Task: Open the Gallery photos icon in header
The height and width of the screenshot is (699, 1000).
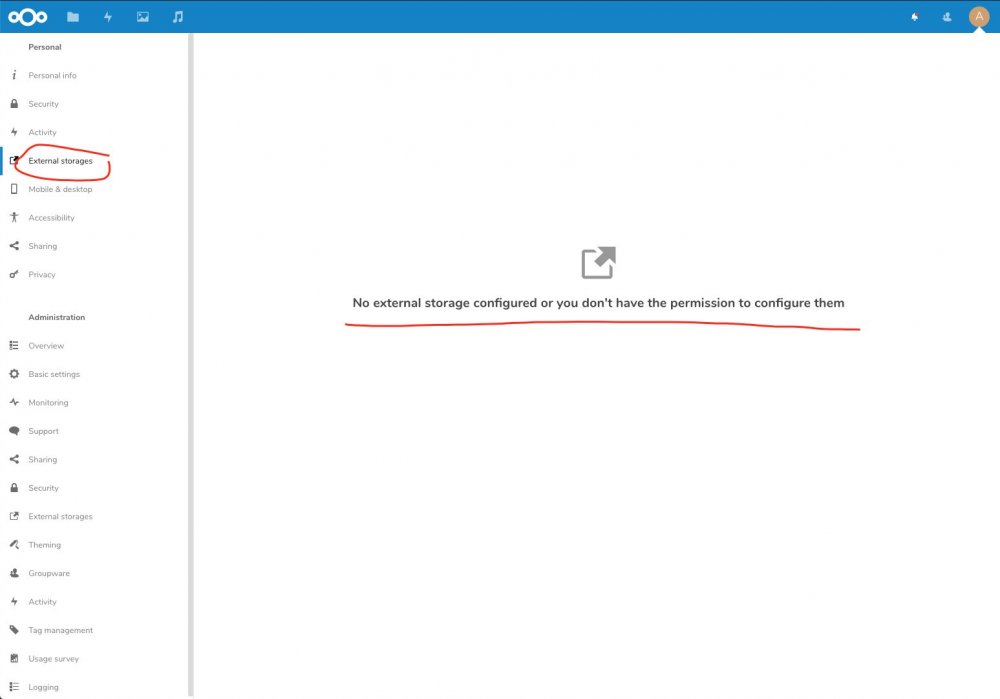Action: coord(143,17)
